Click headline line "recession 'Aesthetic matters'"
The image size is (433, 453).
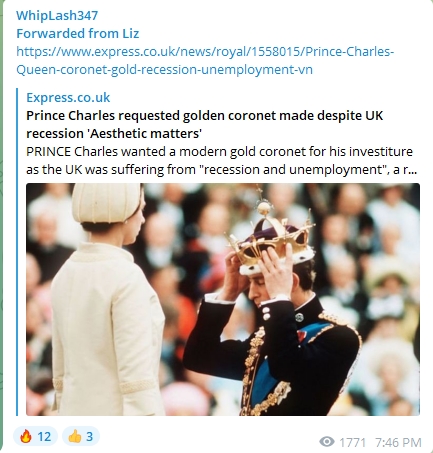coord(114,133)
